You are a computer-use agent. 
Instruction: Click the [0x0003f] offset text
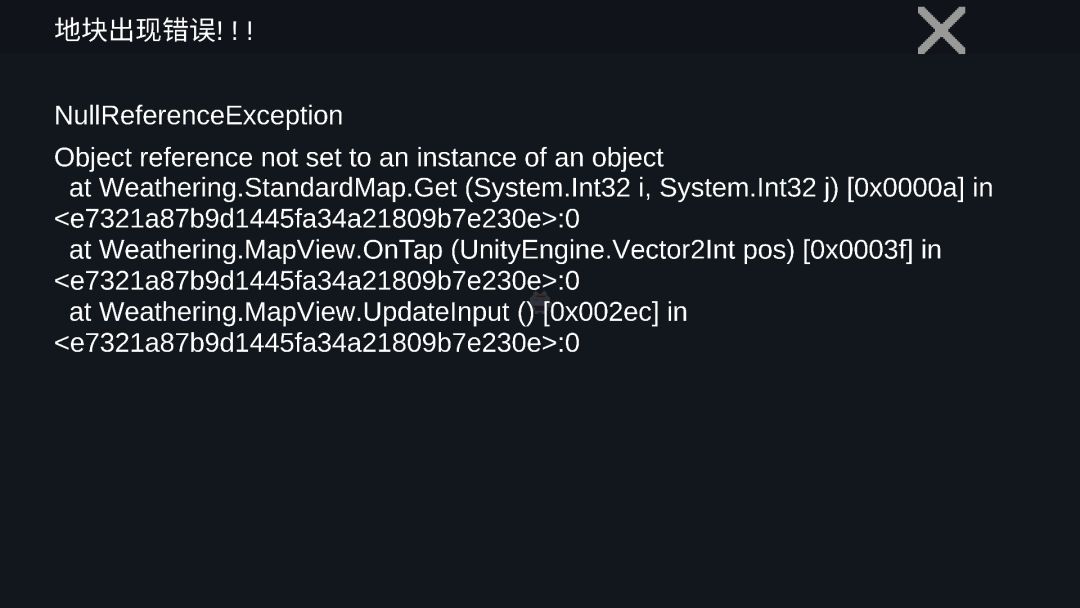(x=857, y=250)
